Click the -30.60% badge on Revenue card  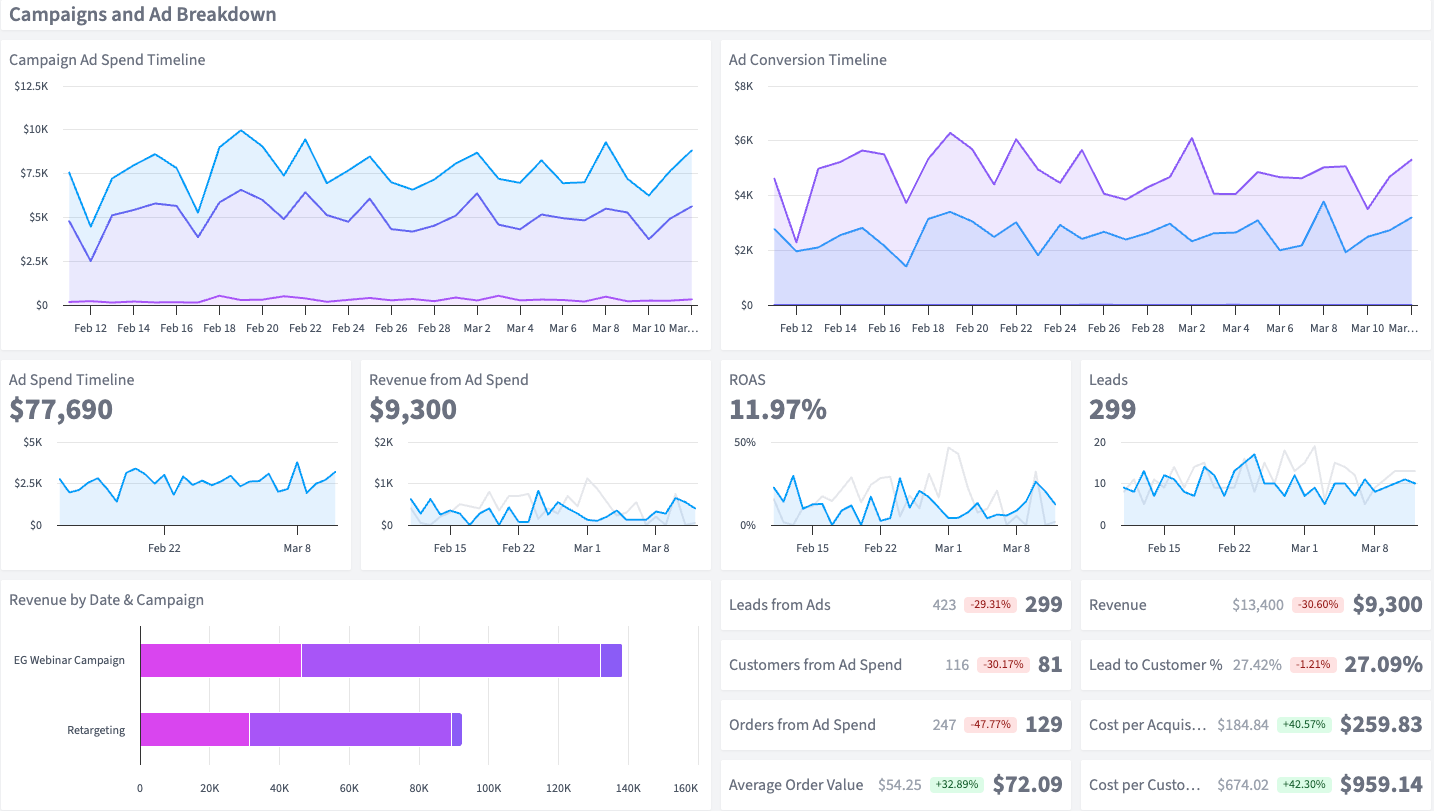tap(1317, 605)
